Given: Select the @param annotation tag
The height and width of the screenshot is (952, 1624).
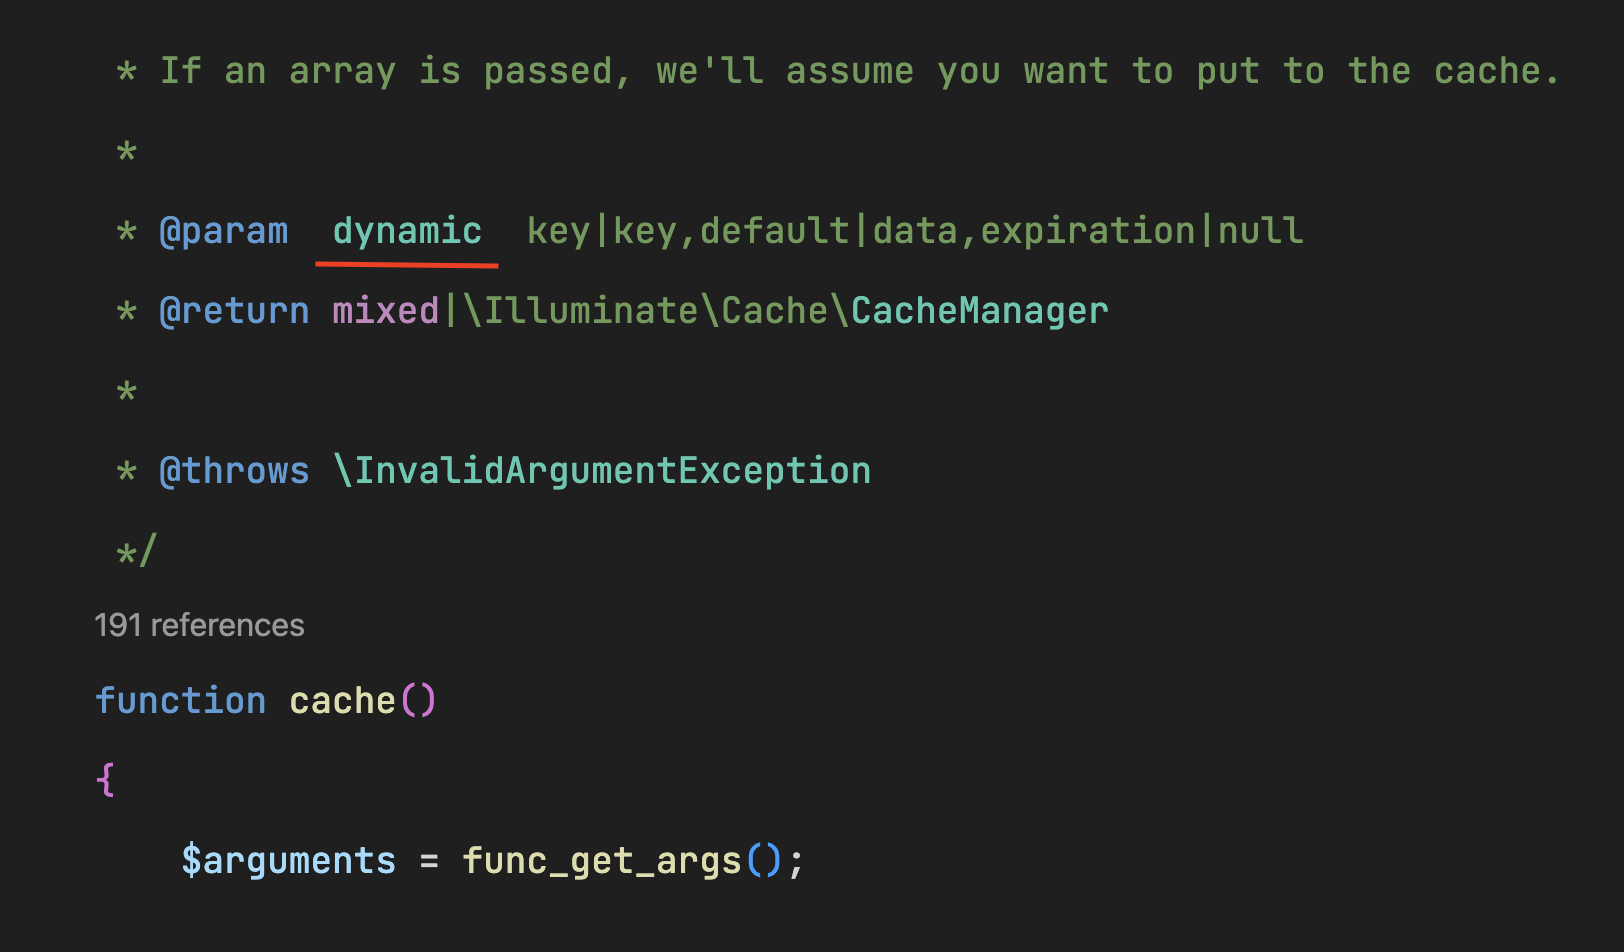Looking at the screenshot, I should click(223, 231).
